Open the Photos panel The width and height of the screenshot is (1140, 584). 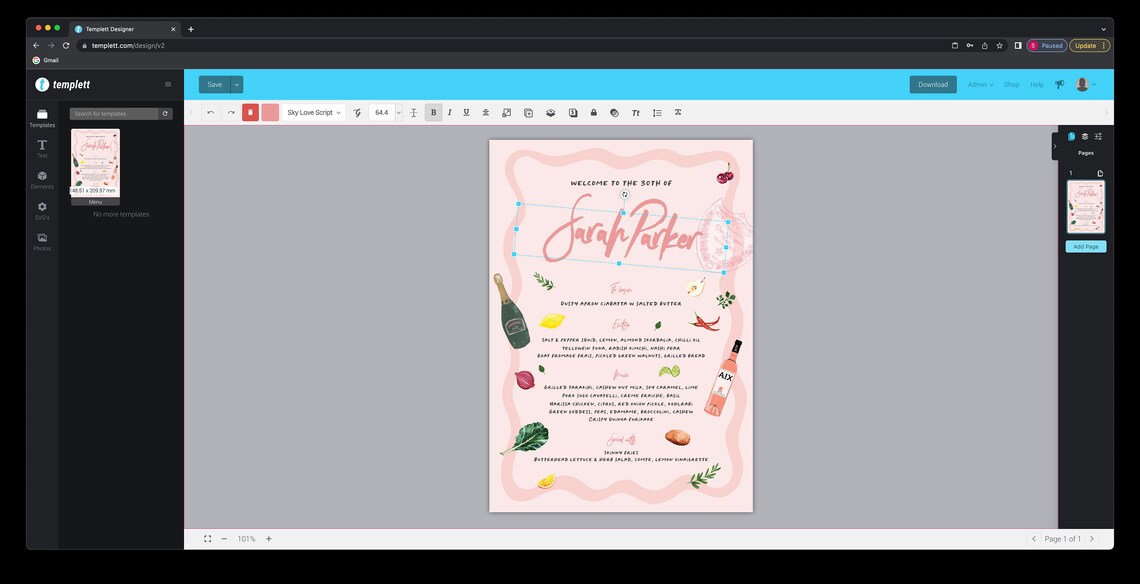tap(42, 240)
